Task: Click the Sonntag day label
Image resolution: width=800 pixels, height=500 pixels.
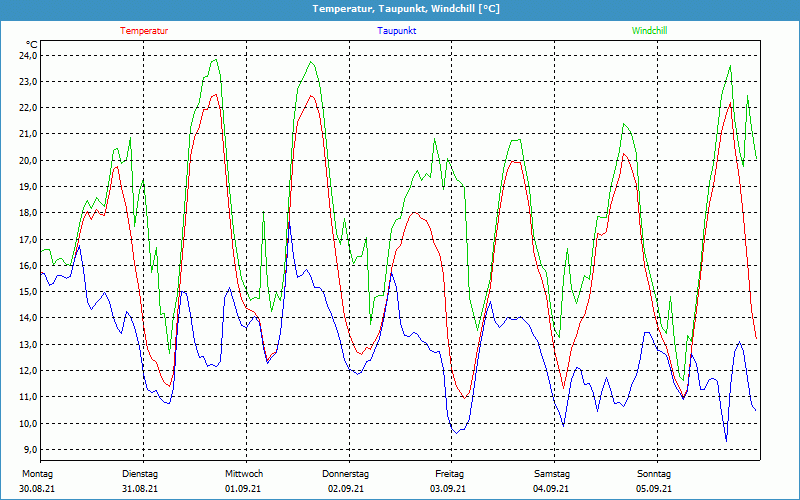Action: (x=654, y=474)
